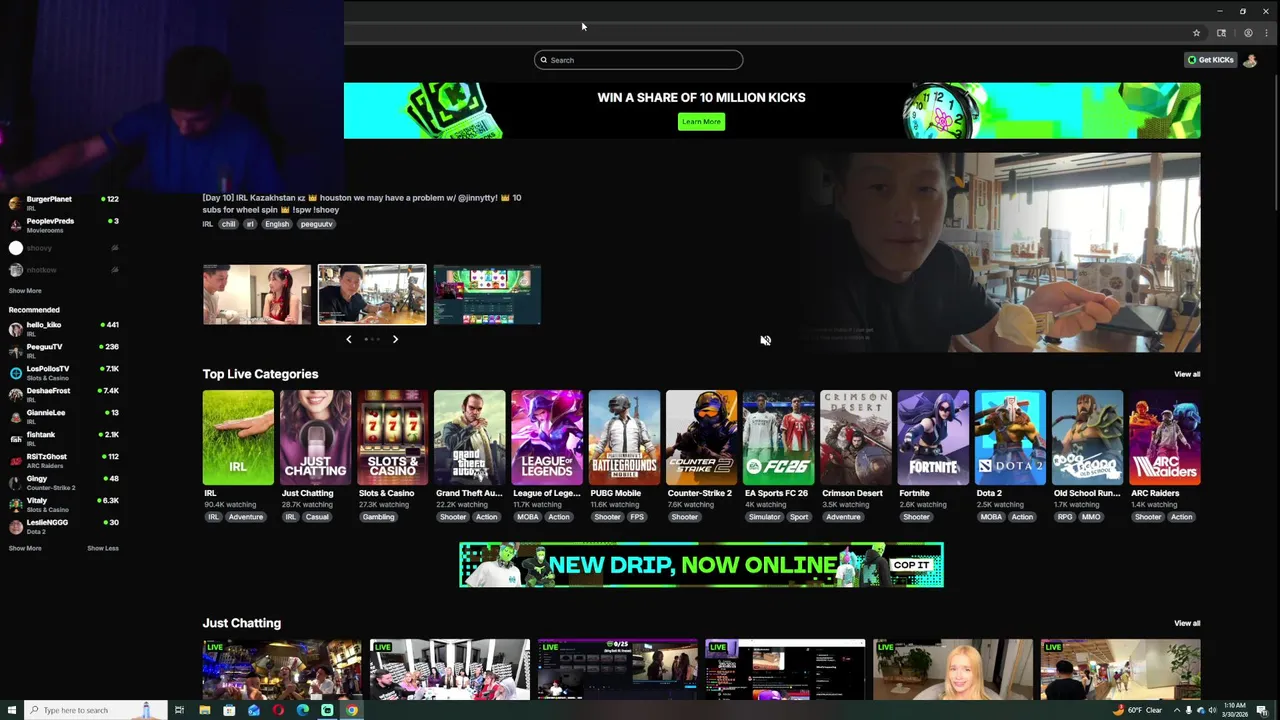
Task: Open Vitaly recommended channel
Action: click(64, 505)
